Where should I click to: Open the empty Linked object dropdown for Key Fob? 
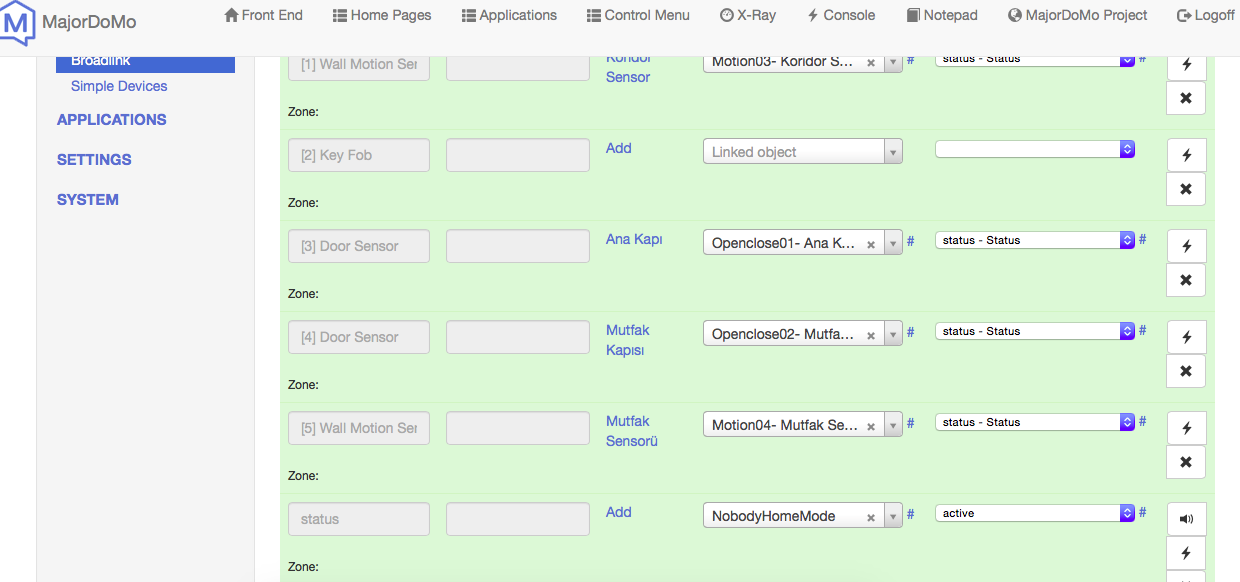(x=803, y=152)
